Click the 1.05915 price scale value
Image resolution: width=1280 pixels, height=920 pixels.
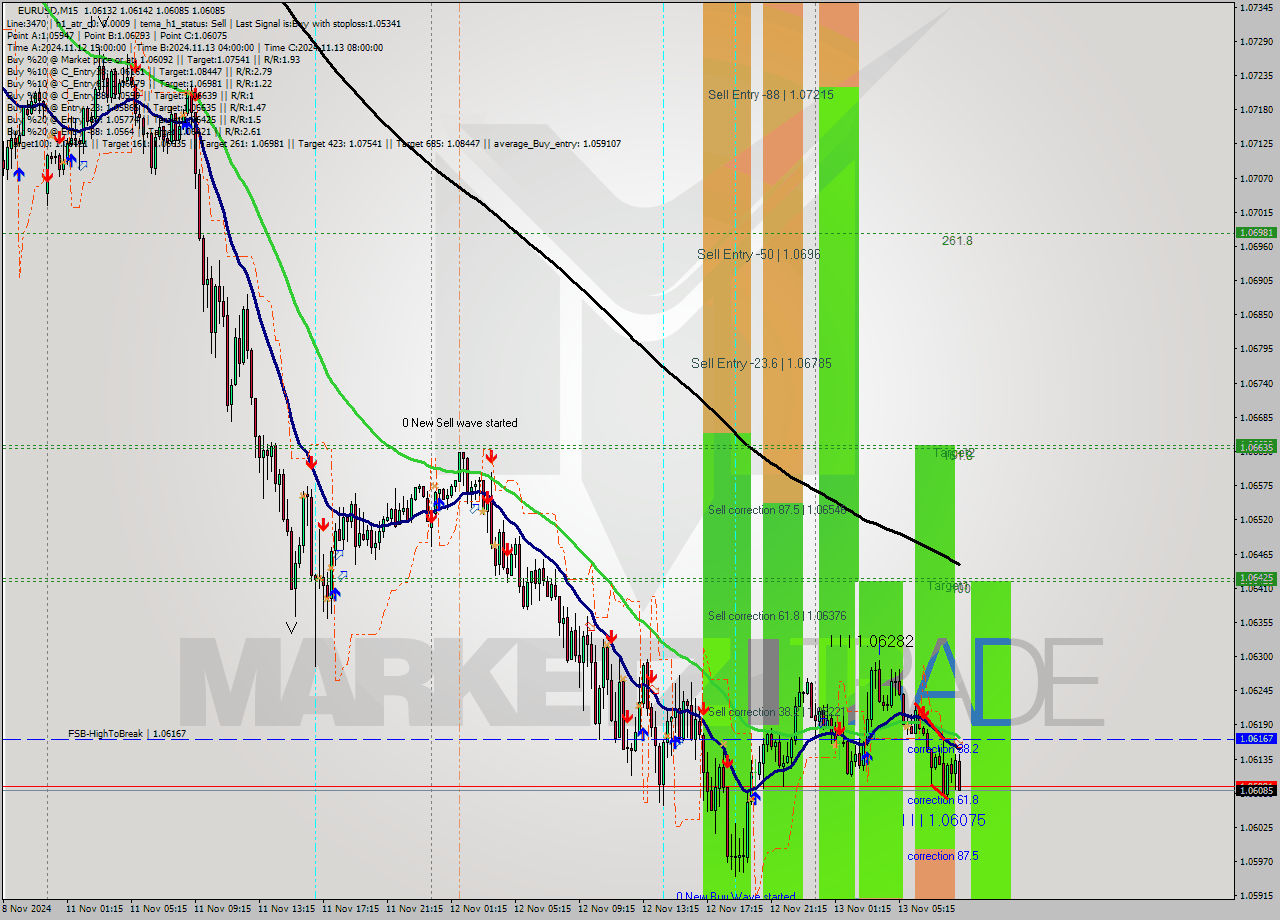coord(1256,895)
